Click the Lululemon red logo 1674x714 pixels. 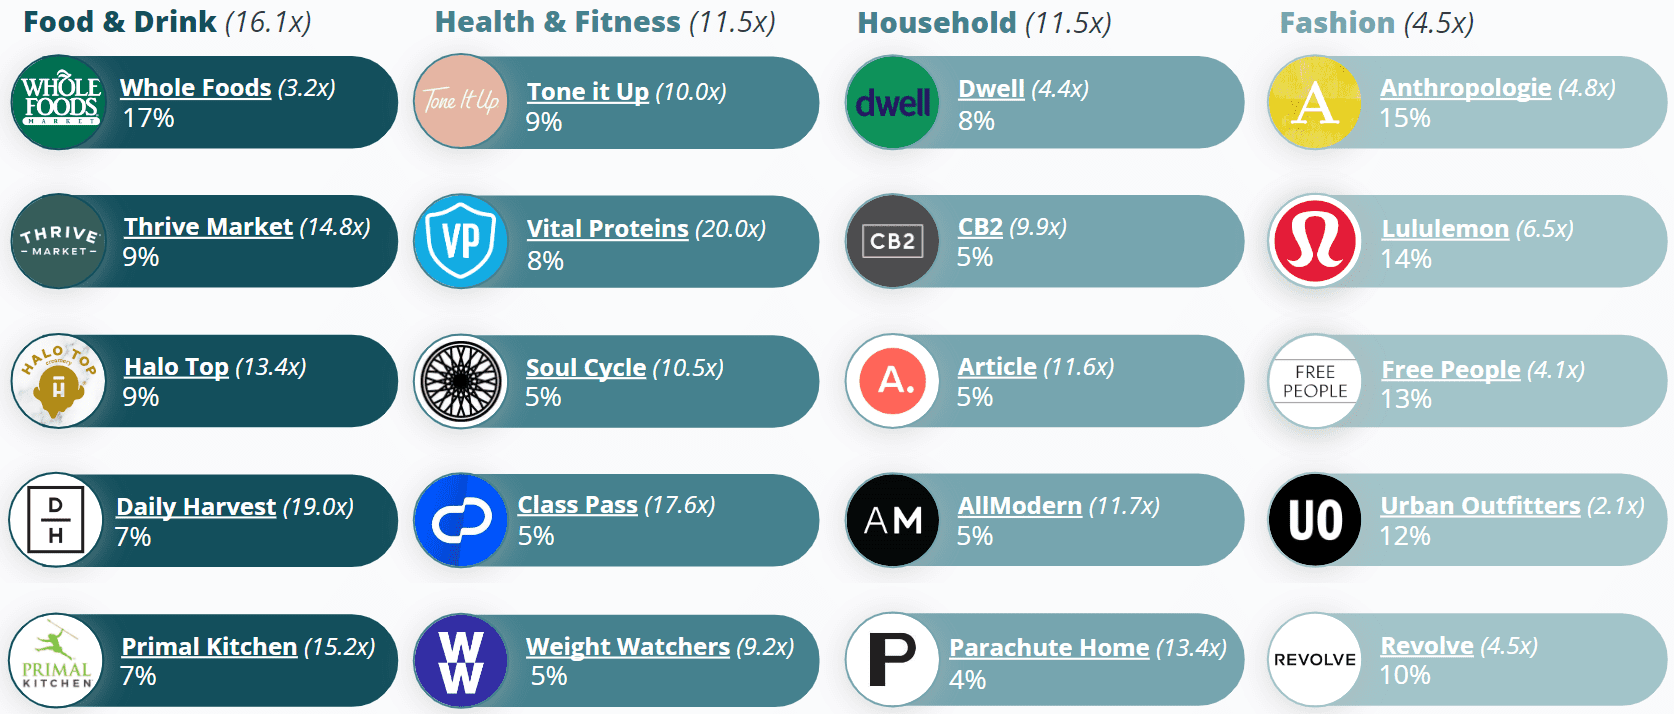[1315, 241]
